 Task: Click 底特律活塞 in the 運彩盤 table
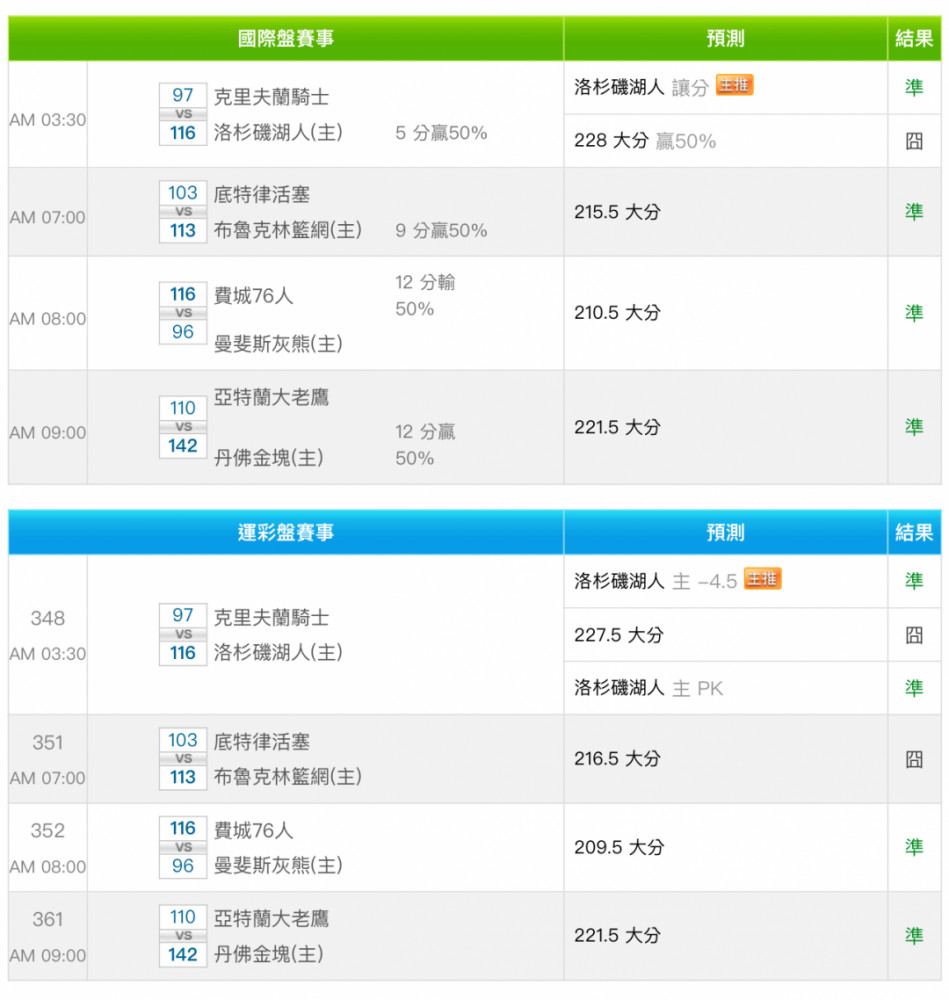pos(261,742)
